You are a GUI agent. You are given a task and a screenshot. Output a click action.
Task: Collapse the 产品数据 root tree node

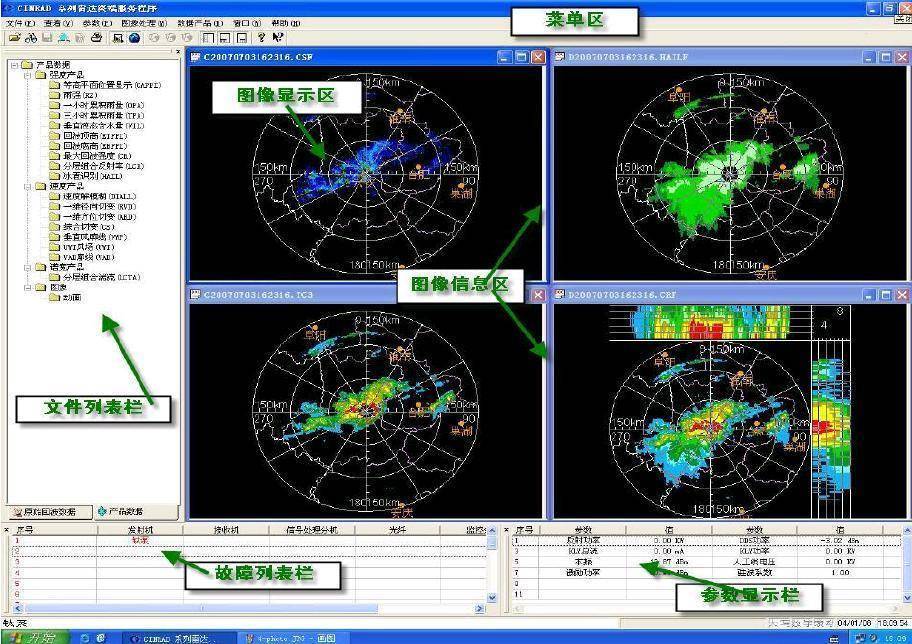pos(13,65)
